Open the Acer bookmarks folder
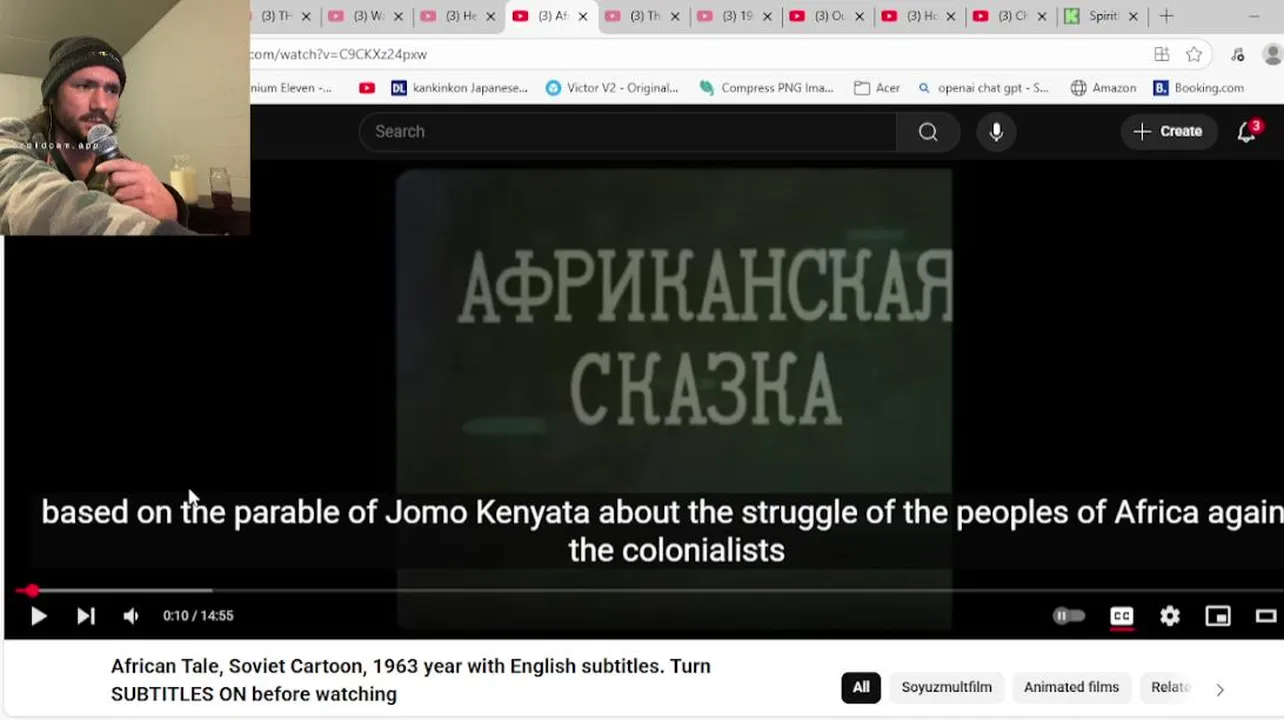The height and width of the screenshot is (720, 1284). tap(877, 88)
